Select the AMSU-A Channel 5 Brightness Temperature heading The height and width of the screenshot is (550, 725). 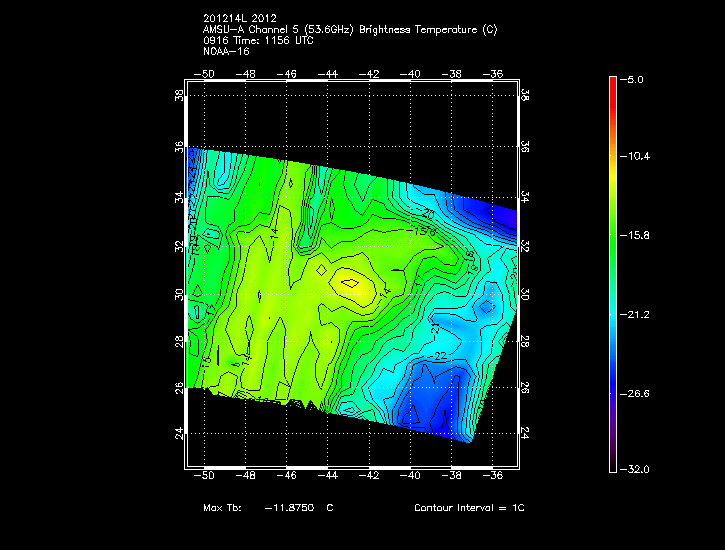(x=349, y=30)
